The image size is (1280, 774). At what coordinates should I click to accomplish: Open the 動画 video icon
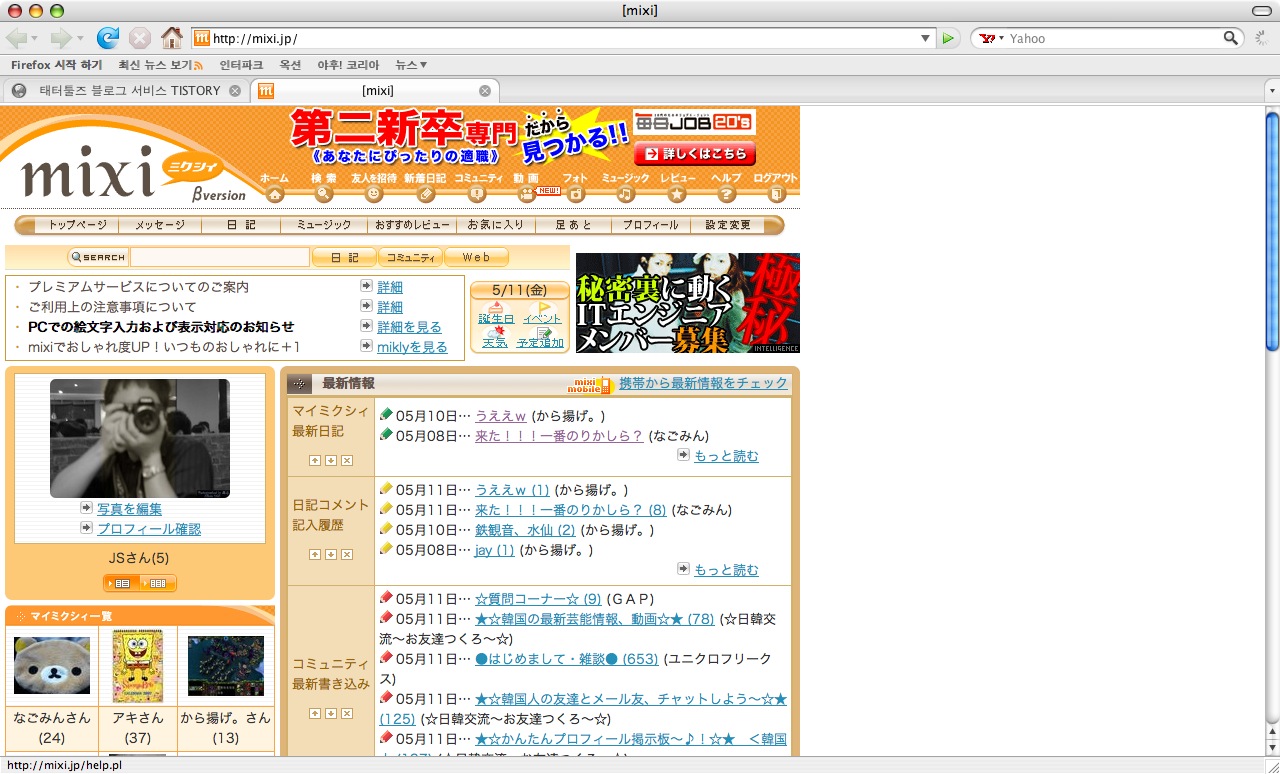527,194
